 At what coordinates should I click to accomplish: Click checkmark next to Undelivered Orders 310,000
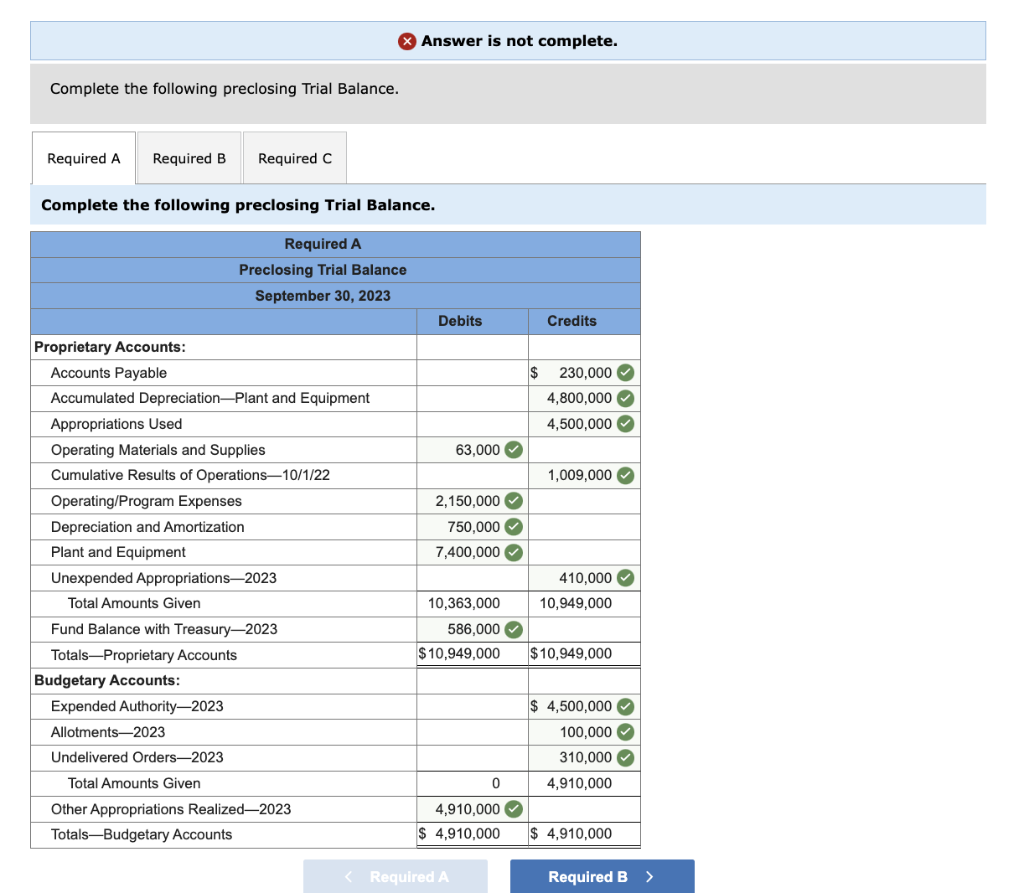point(626,757)
